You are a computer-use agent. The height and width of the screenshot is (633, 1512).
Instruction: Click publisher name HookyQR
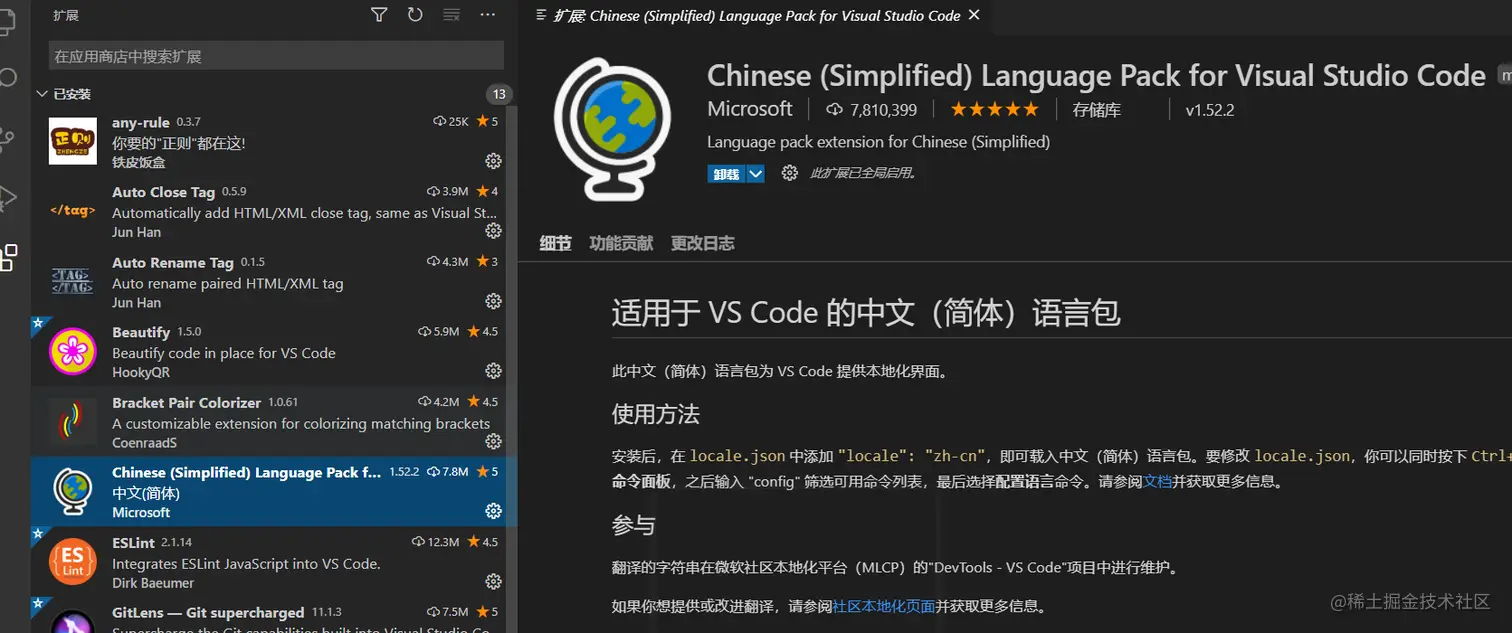click(141, 372)
